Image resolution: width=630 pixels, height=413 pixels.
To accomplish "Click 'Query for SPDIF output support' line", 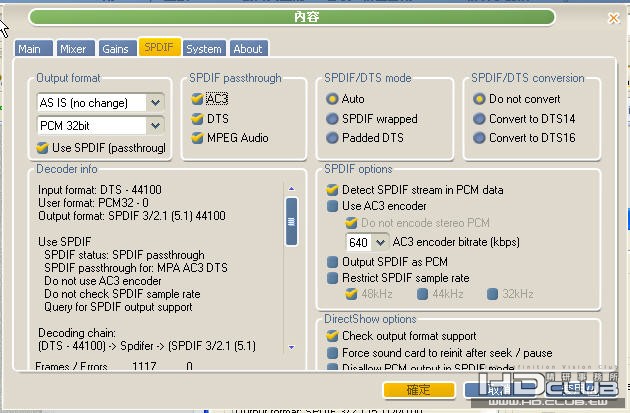I will [118, 307].
